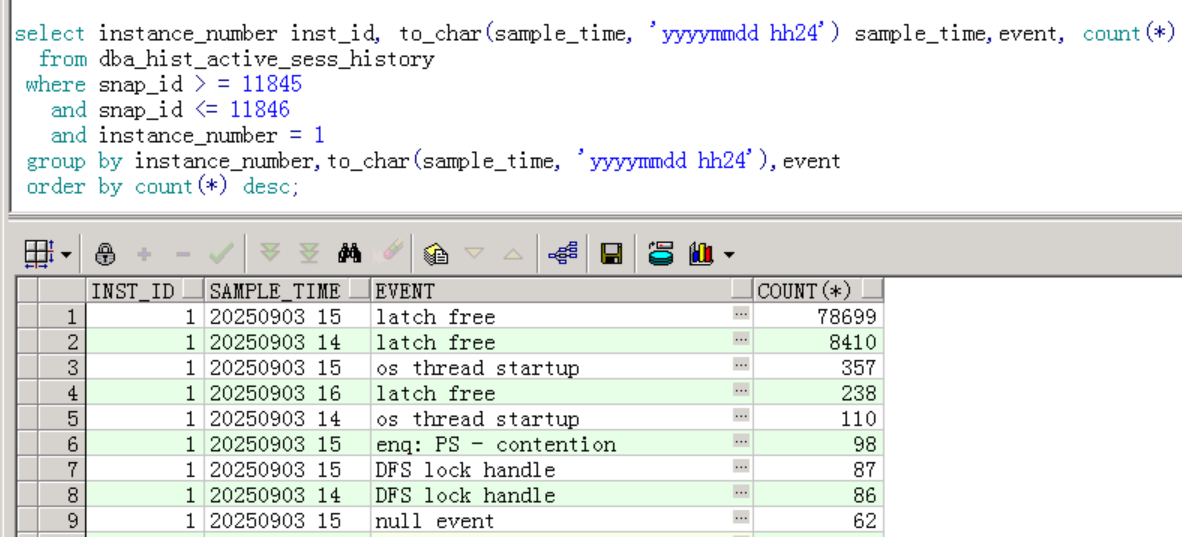1182x537 pixels.
Task: Open ellipsis in row 3 os thread startup
Action: point(742,364)
